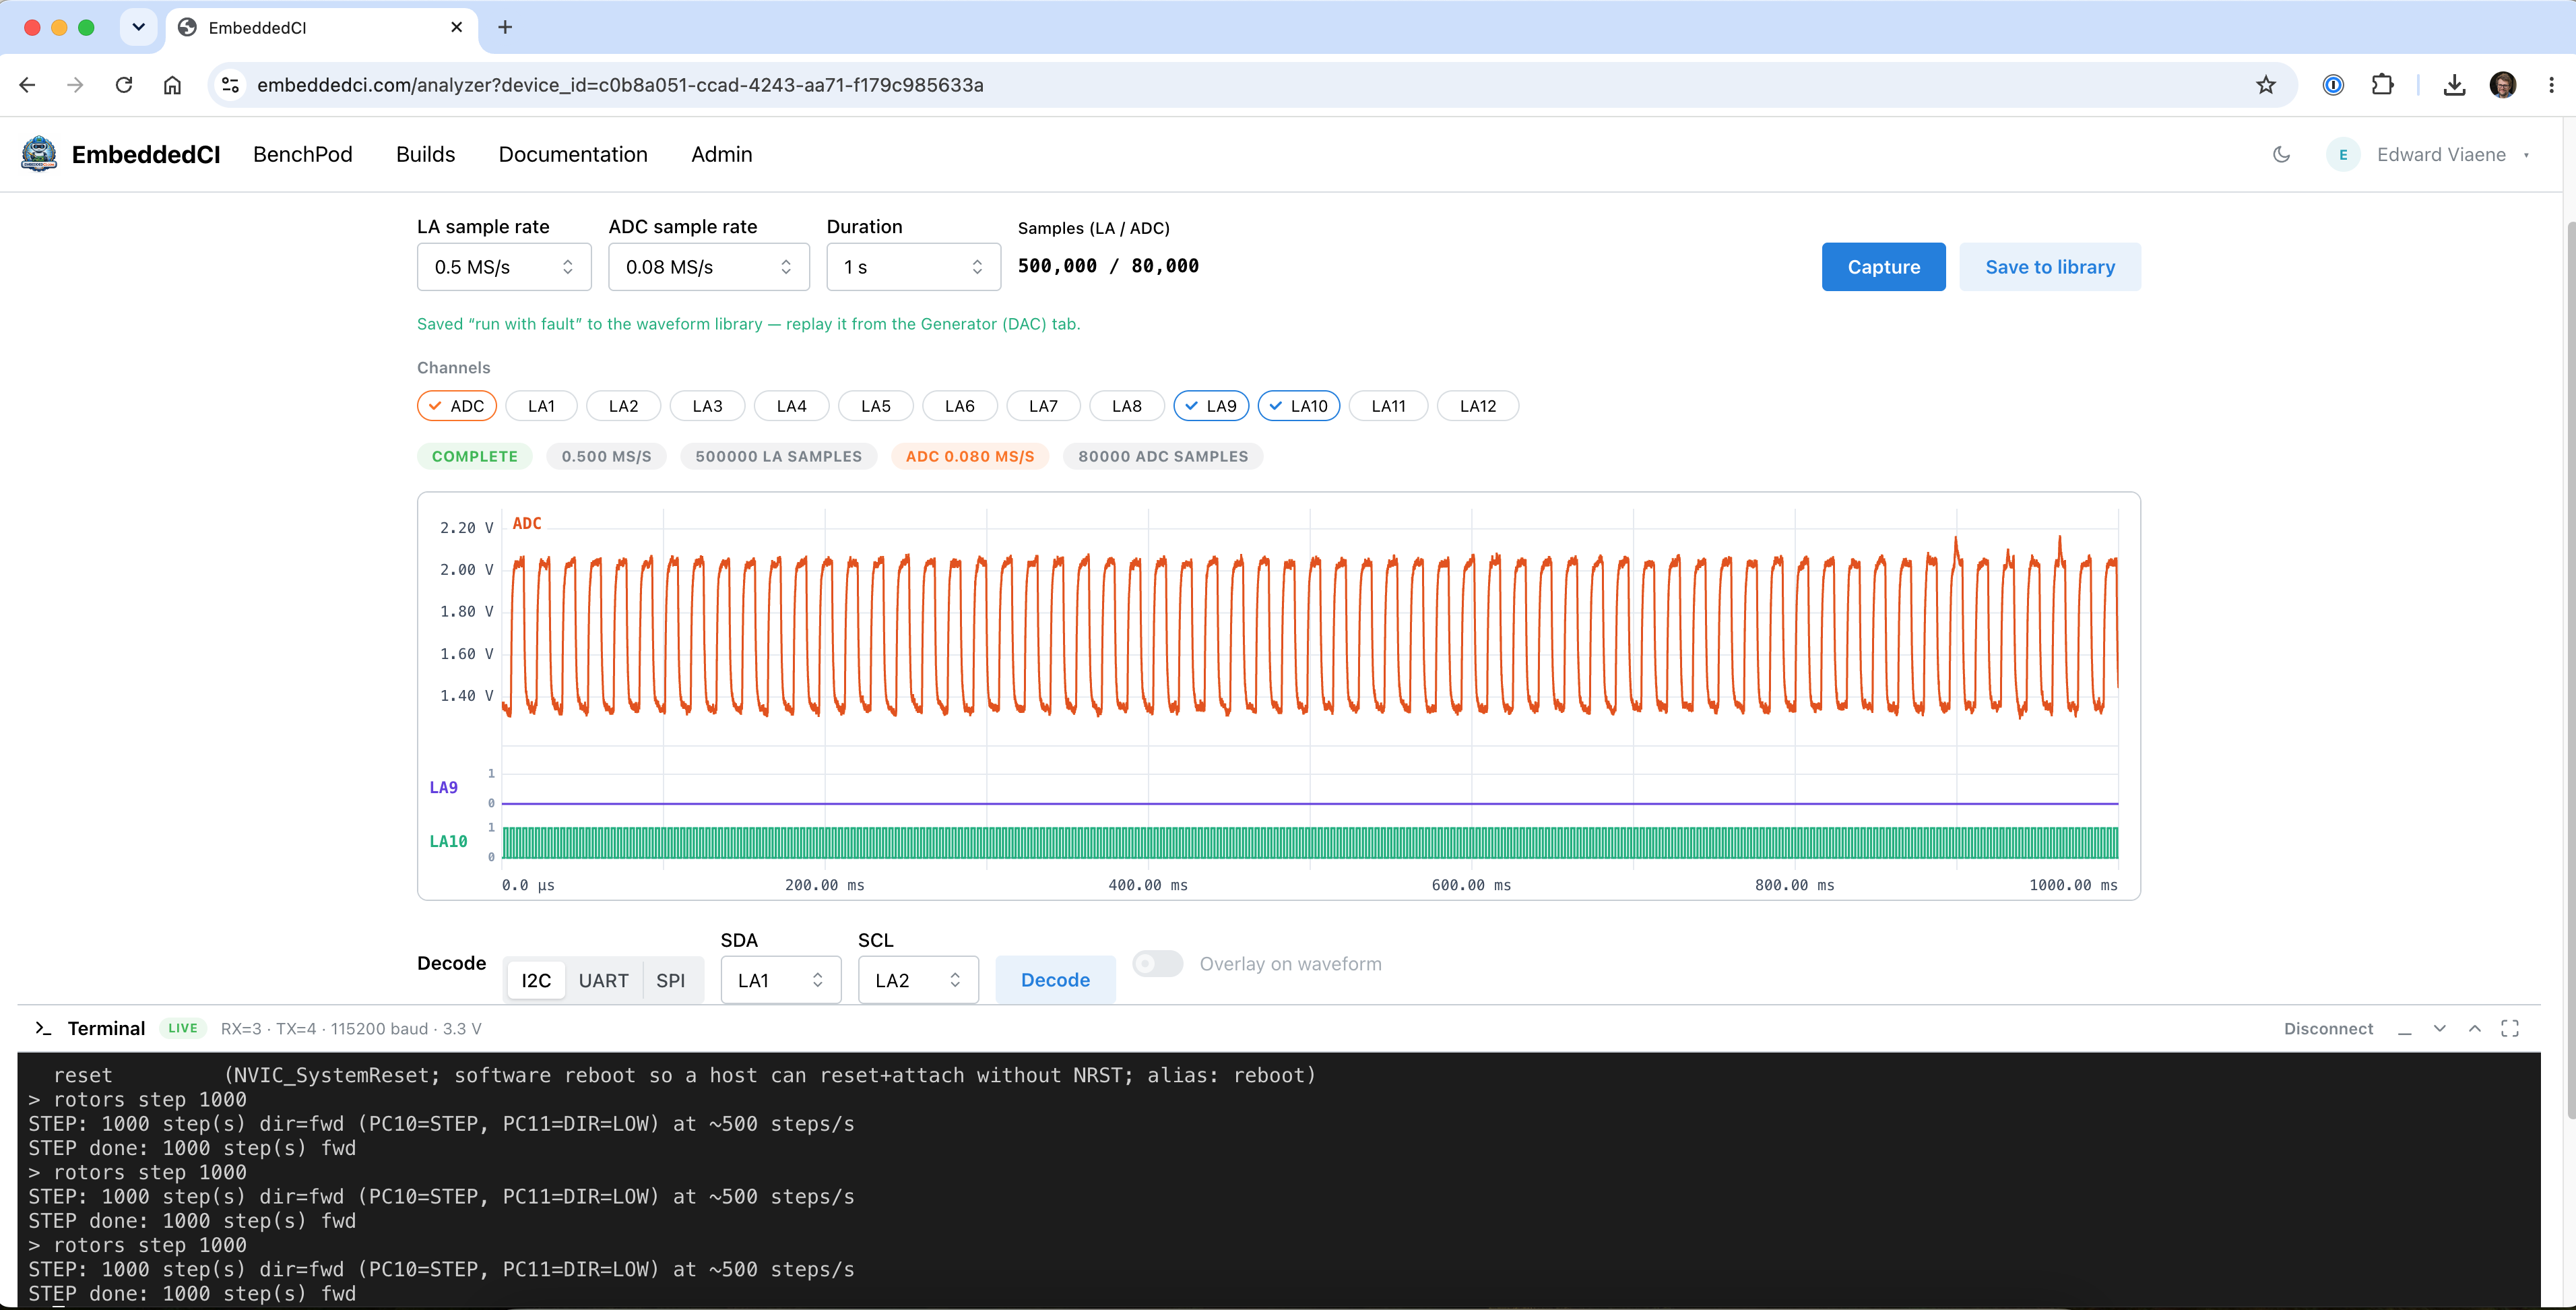The image size is (2576, 1310).
Task: Select the SPI decode tab
Action: (x=671, y=980)
